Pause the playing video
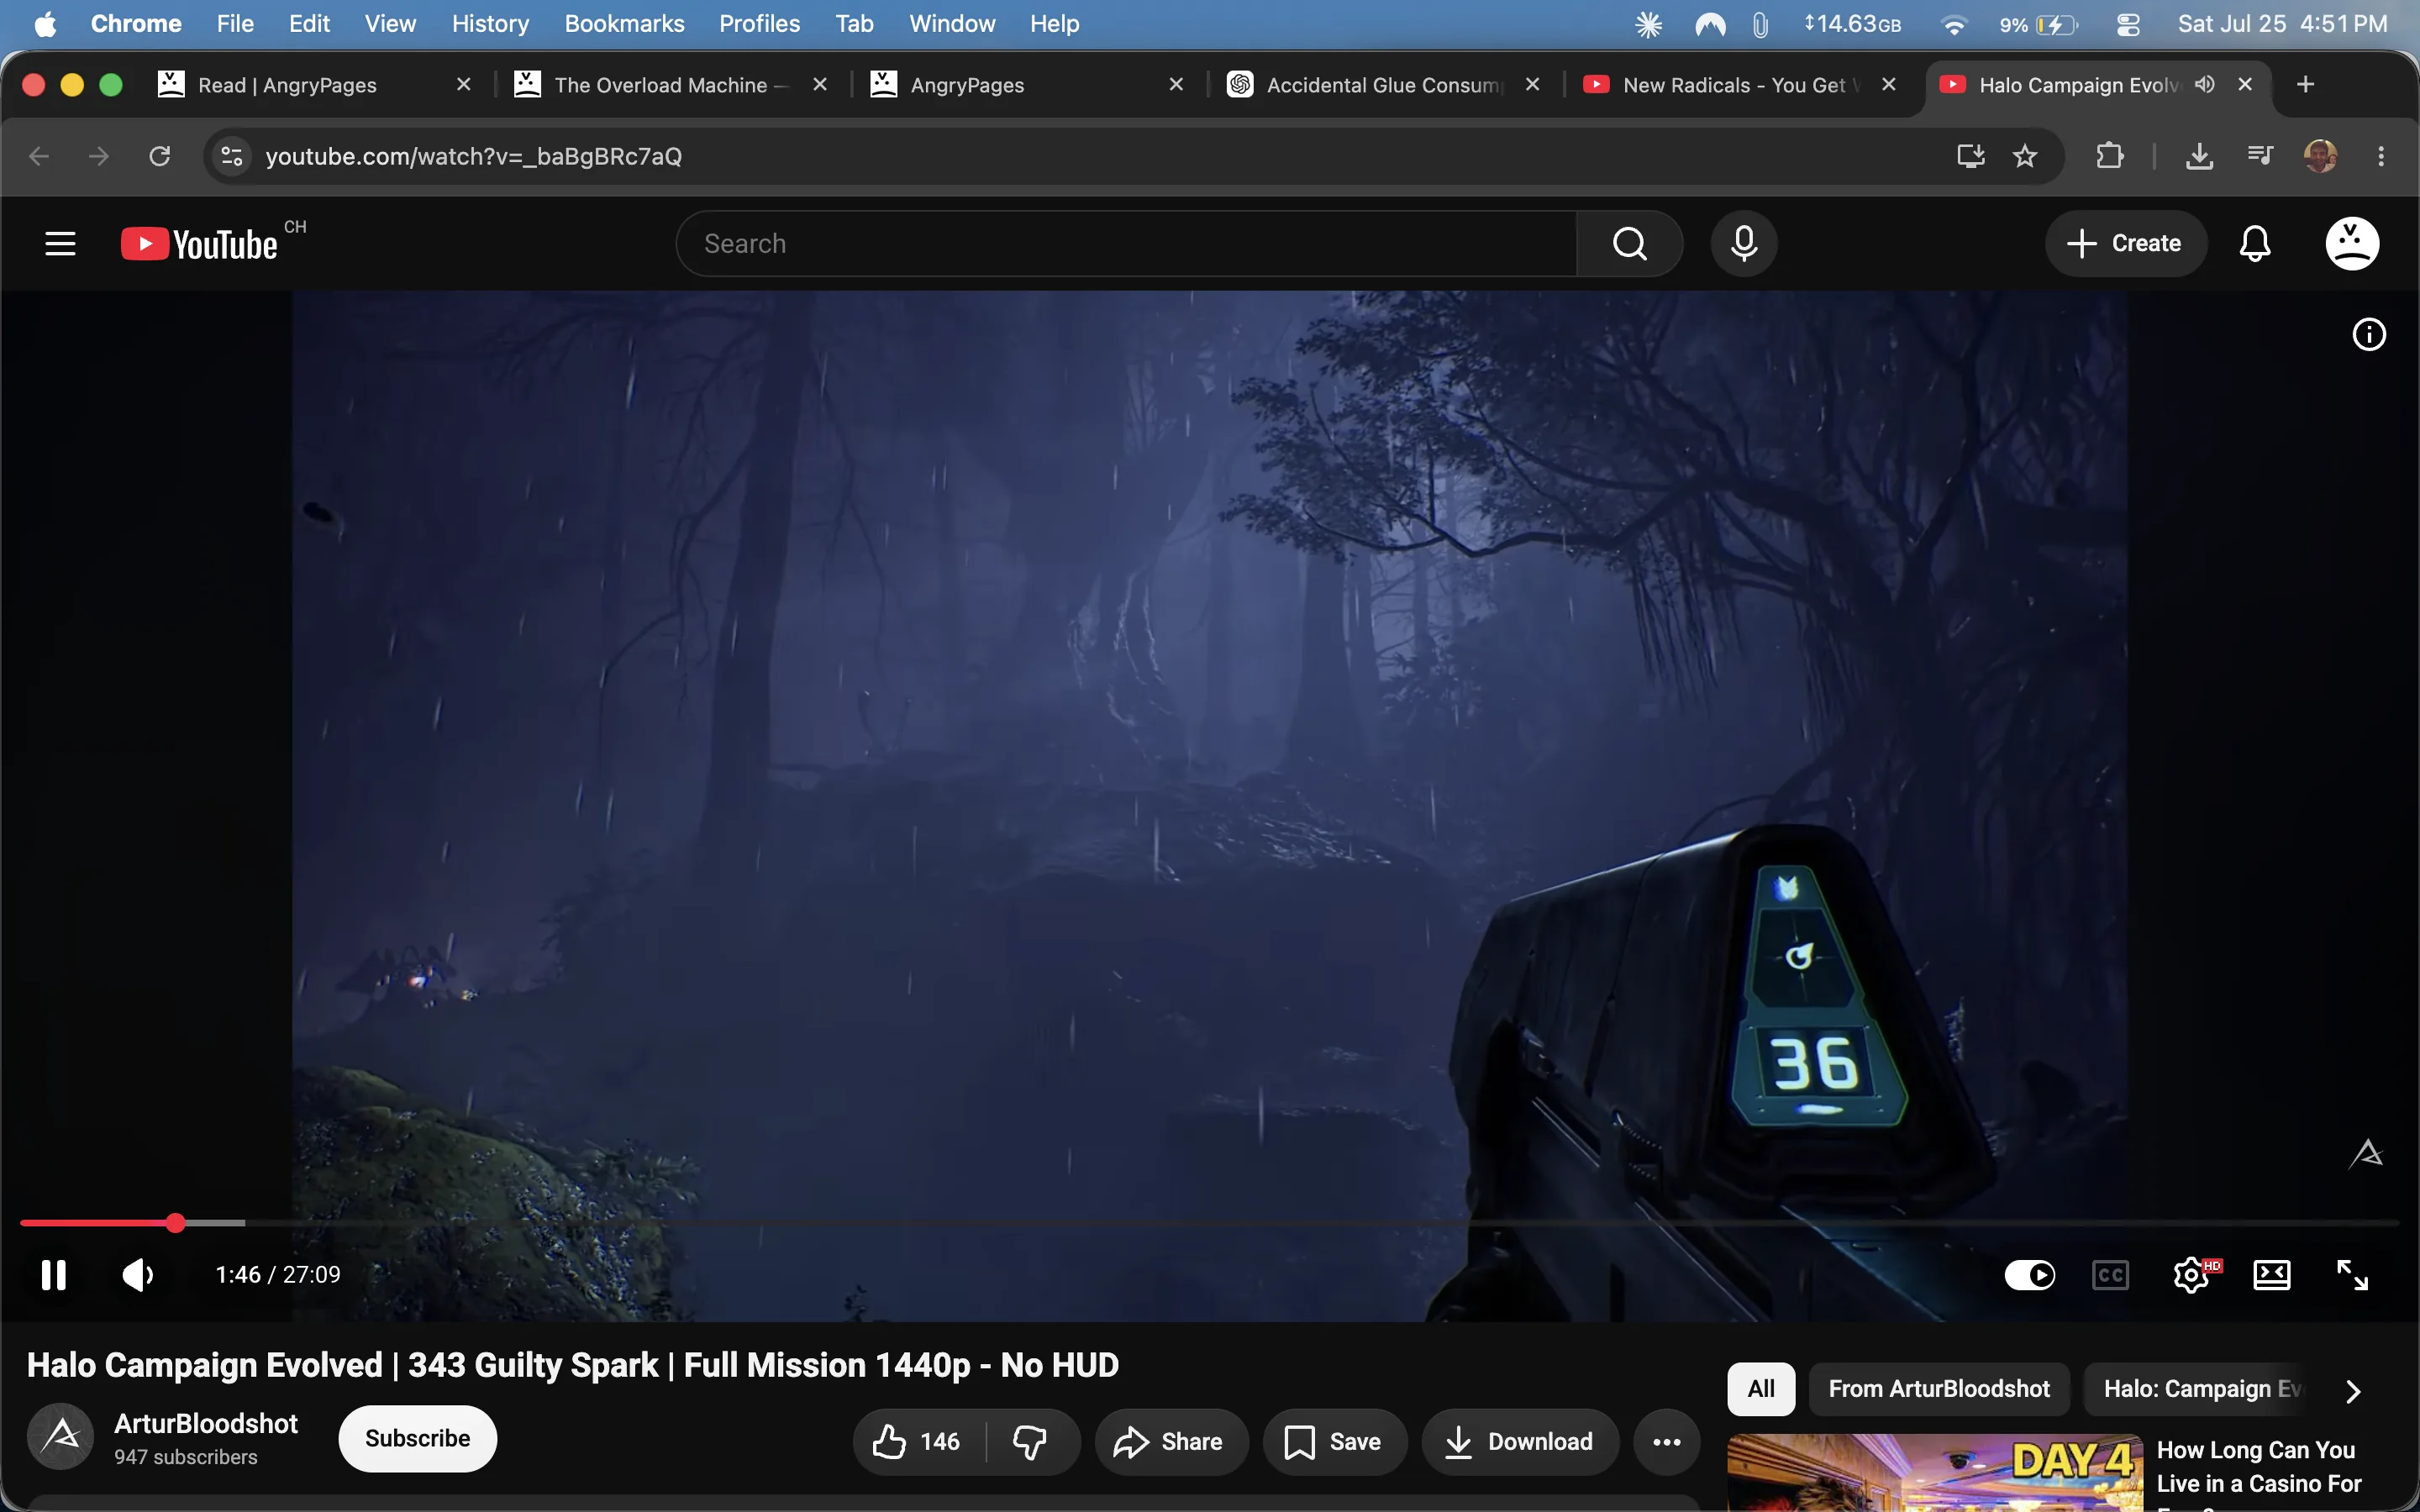Image resolution: width=2420 pixels, height=1512 pixels. [54, 1275]
